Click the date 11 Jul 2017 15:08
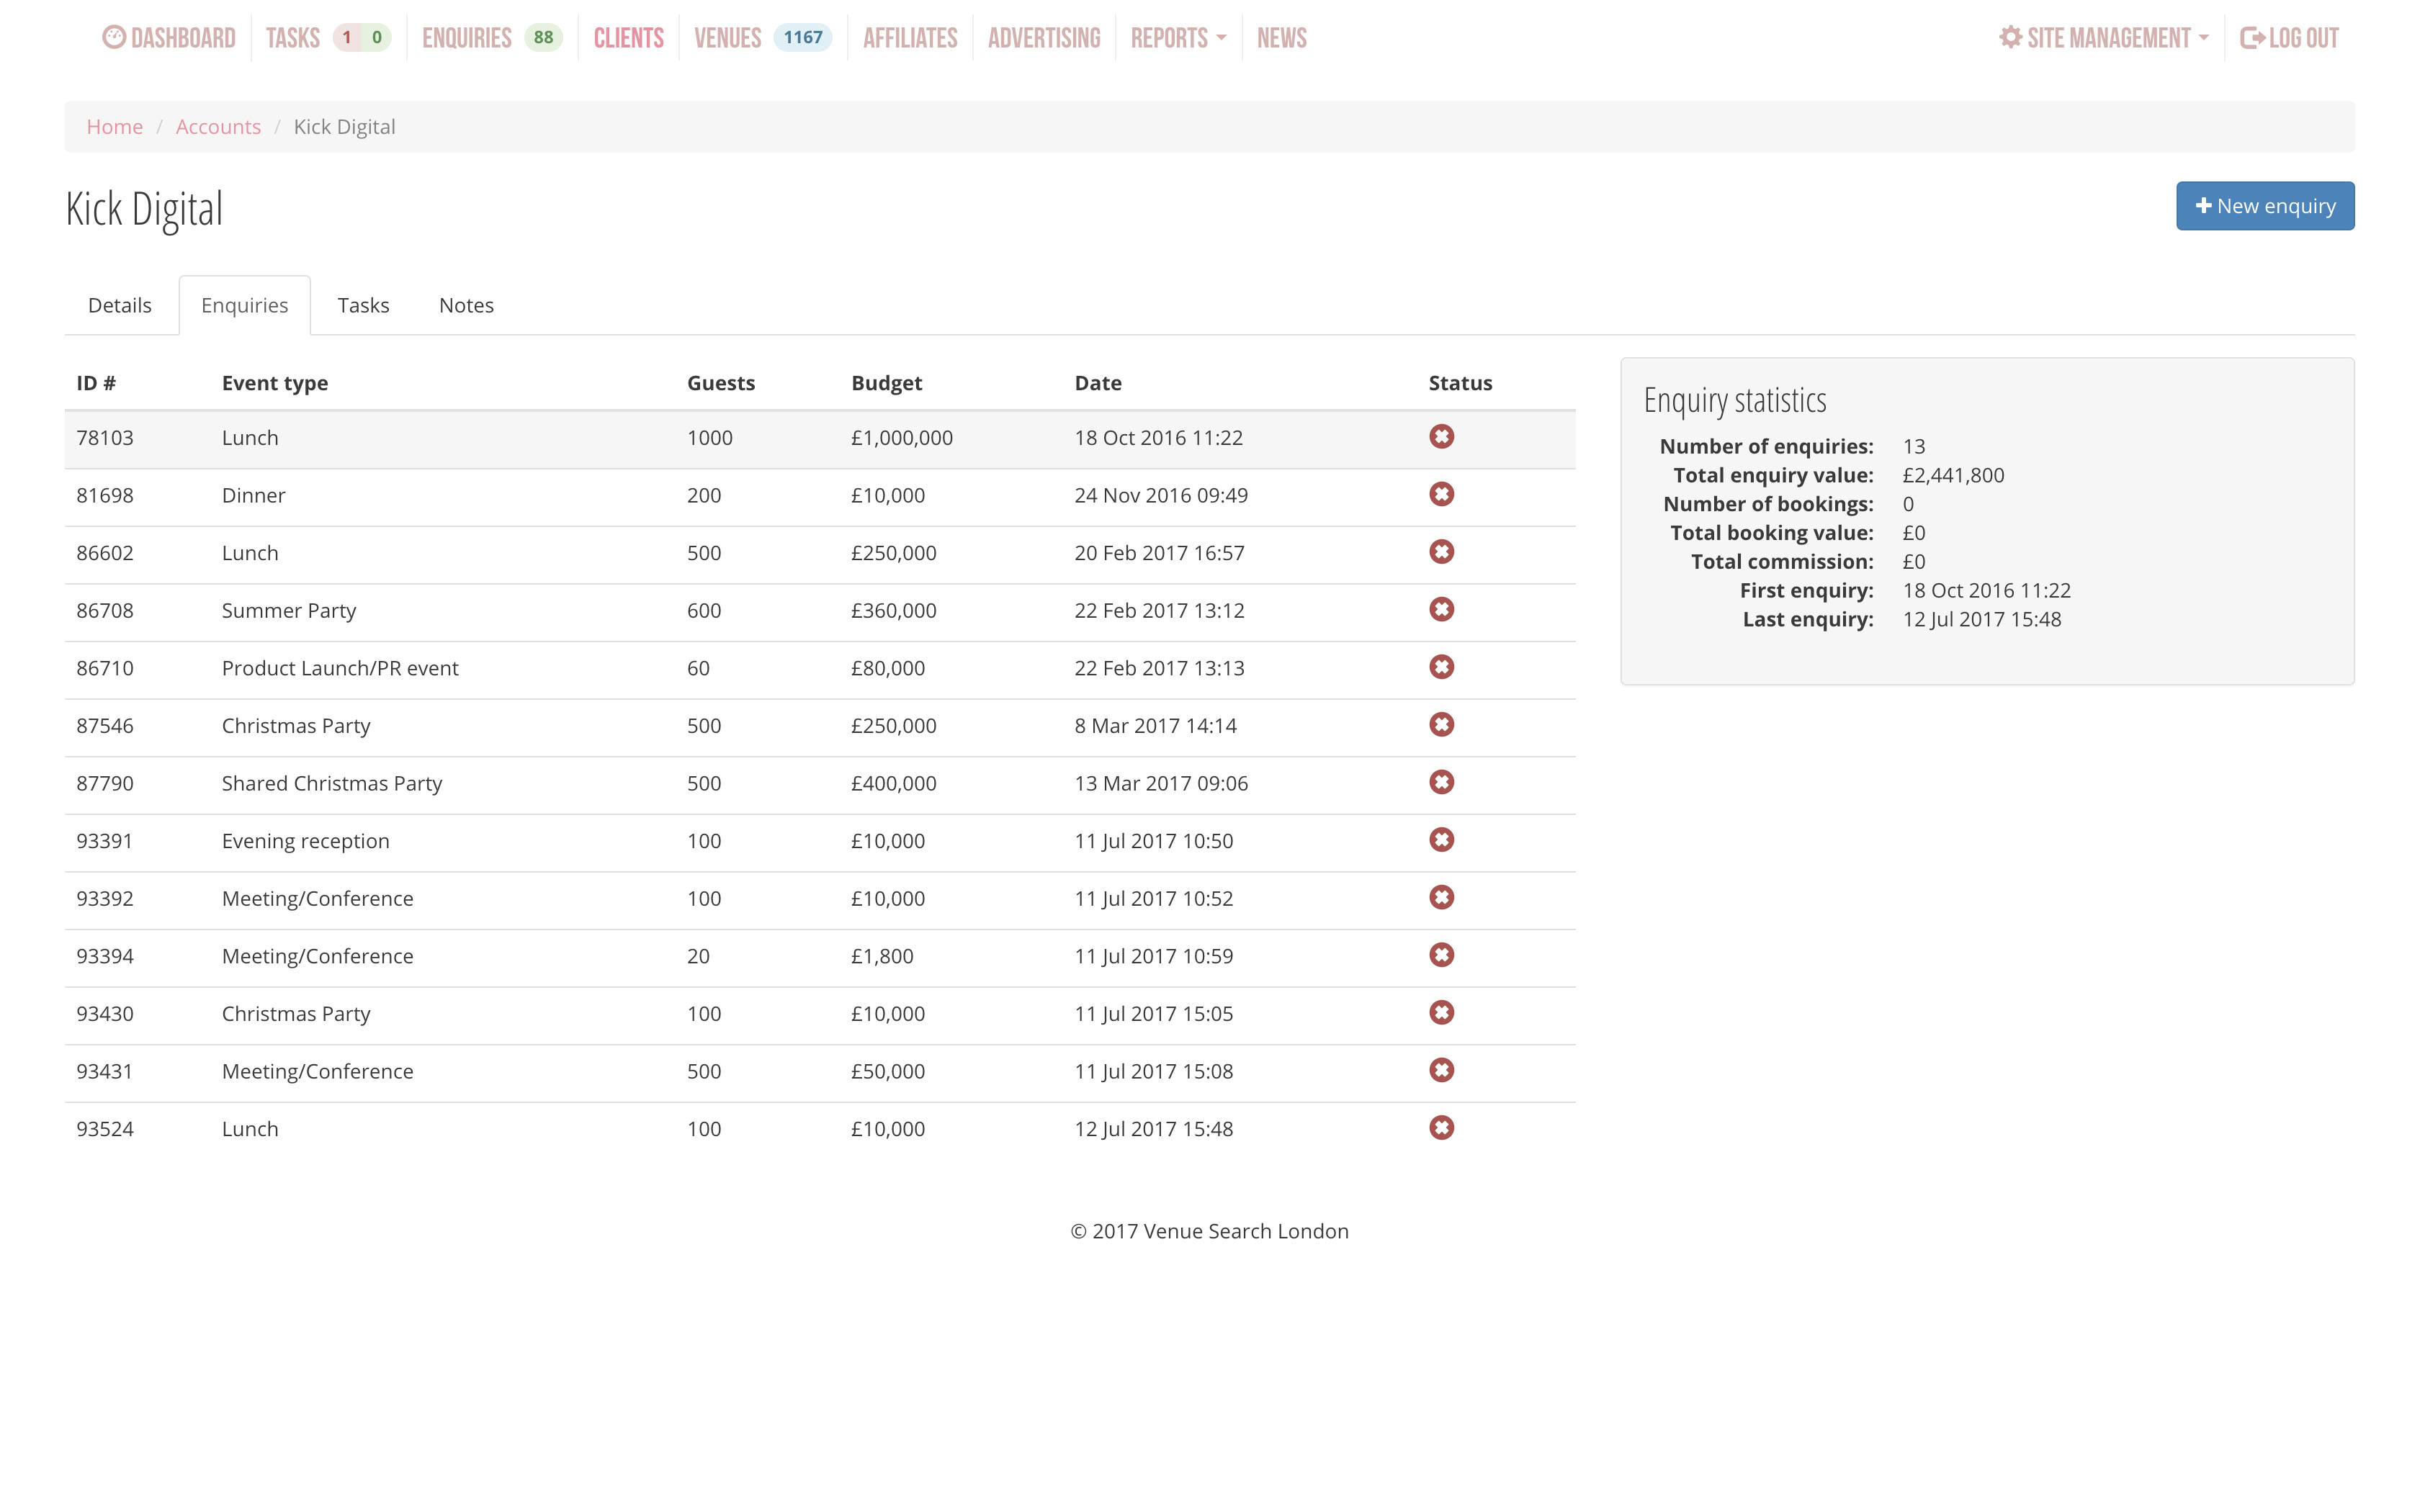 (1154, 1071)
